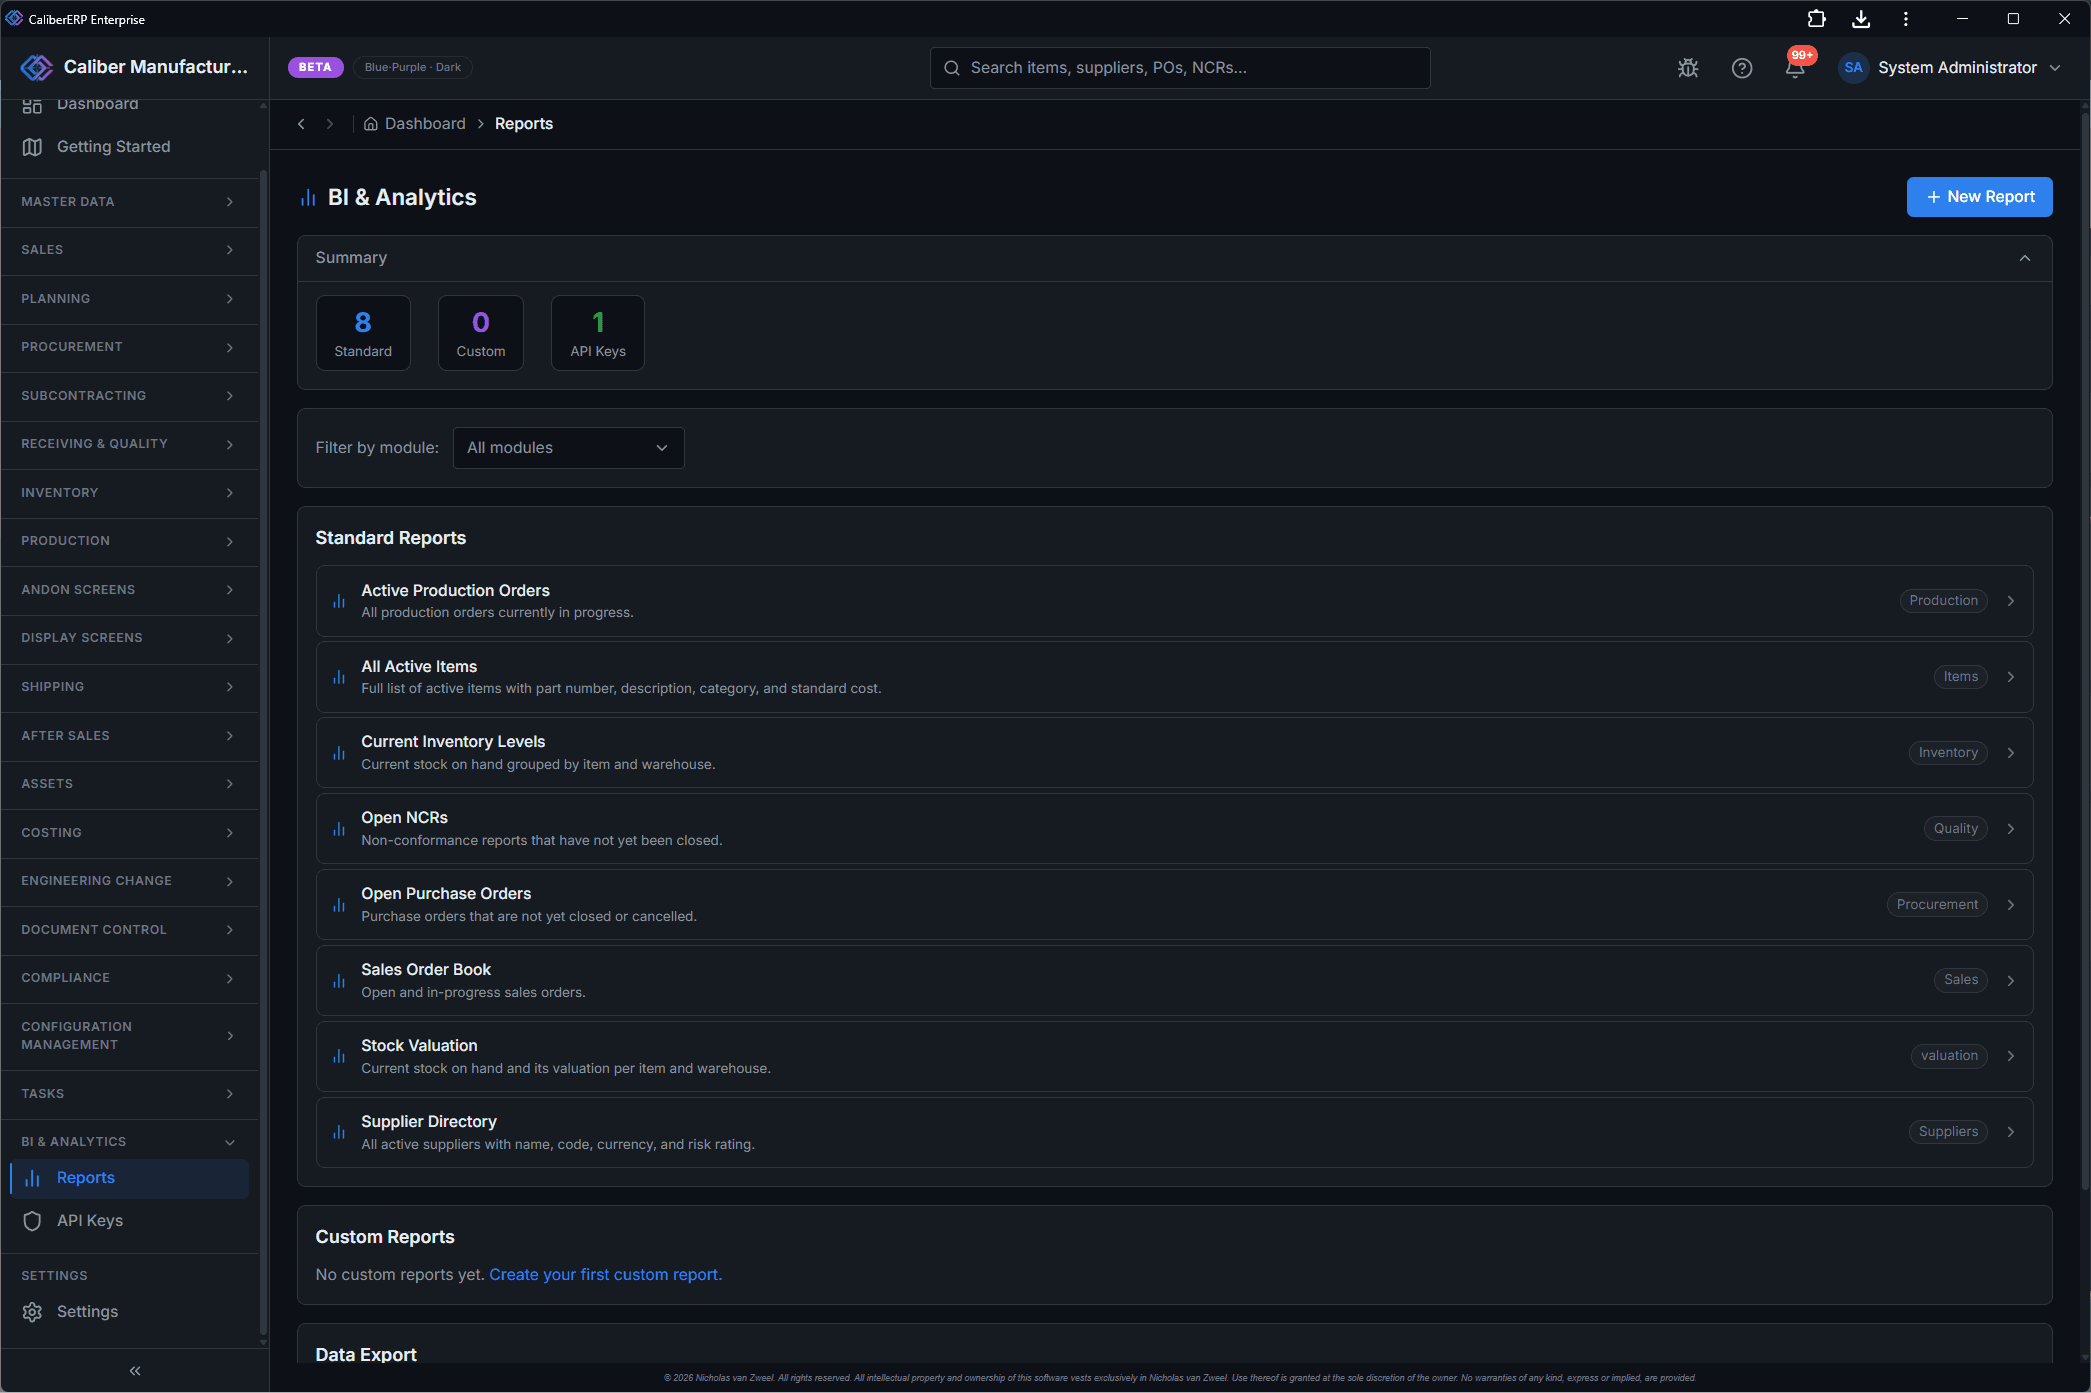The width and height of the screenshot is (2091, 1393).
Task: Open notifications bell with 99+ badge
Action: [x=1796, y=67]
